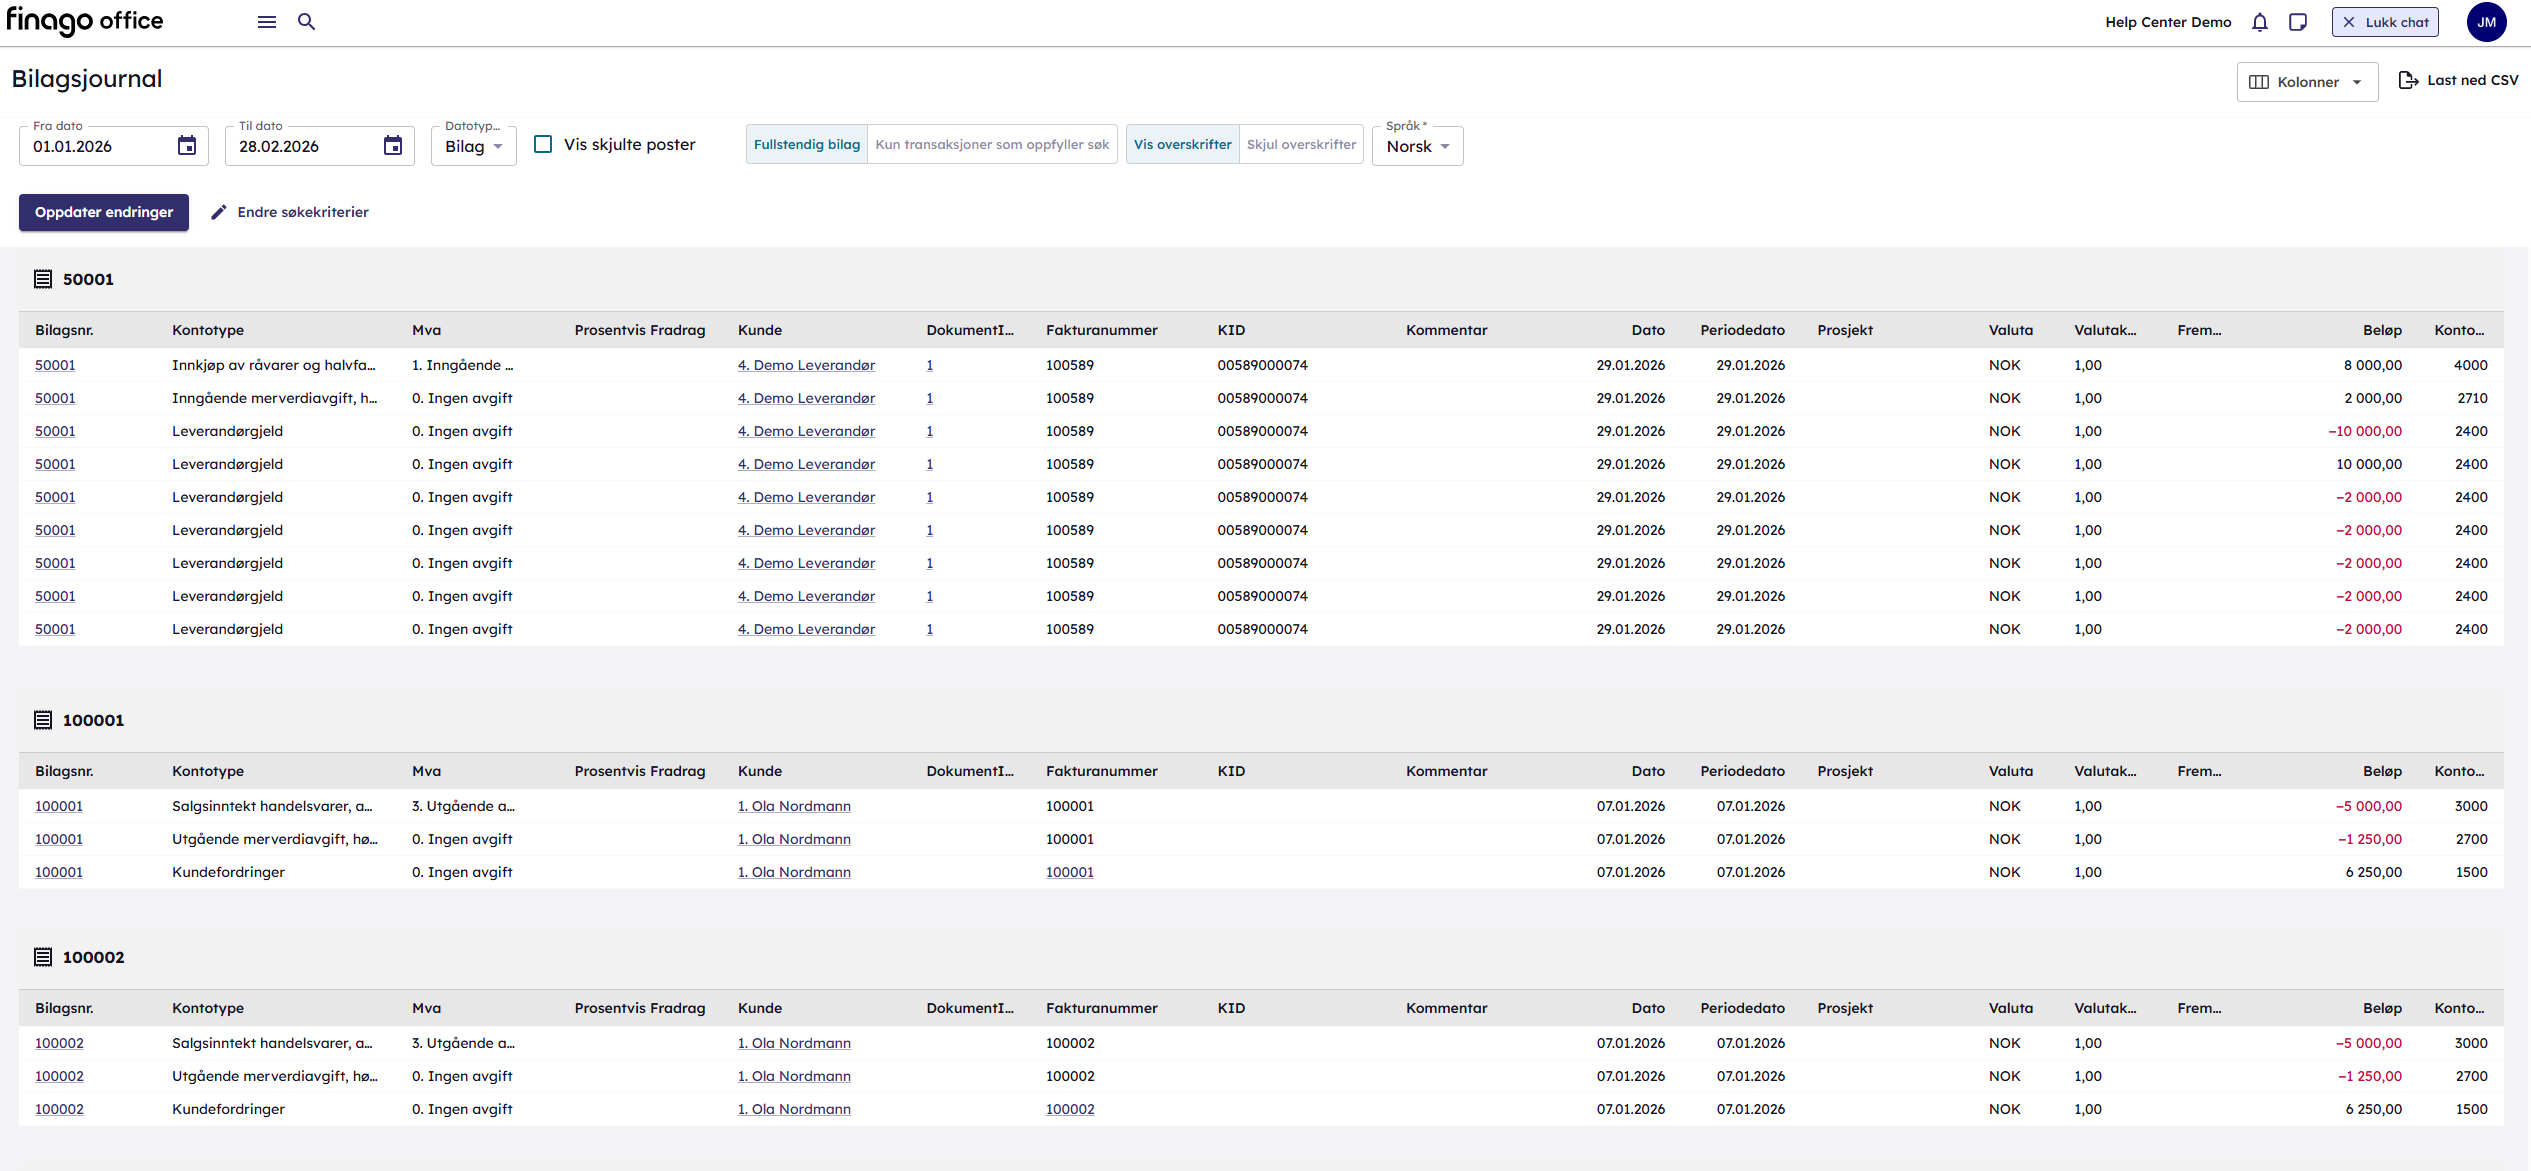Open the Språk Norsk dropdown

coord(1417,146)
